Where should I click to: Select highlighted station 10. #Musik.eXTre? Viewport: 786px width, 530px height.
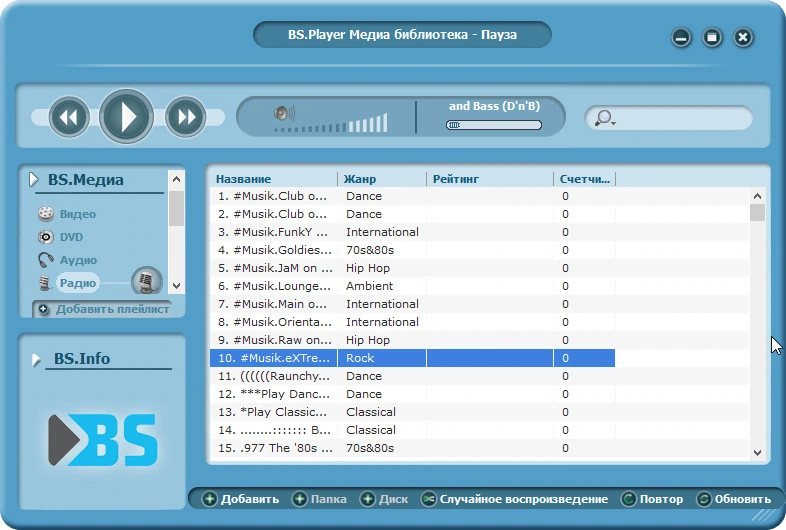pos(412,358)
